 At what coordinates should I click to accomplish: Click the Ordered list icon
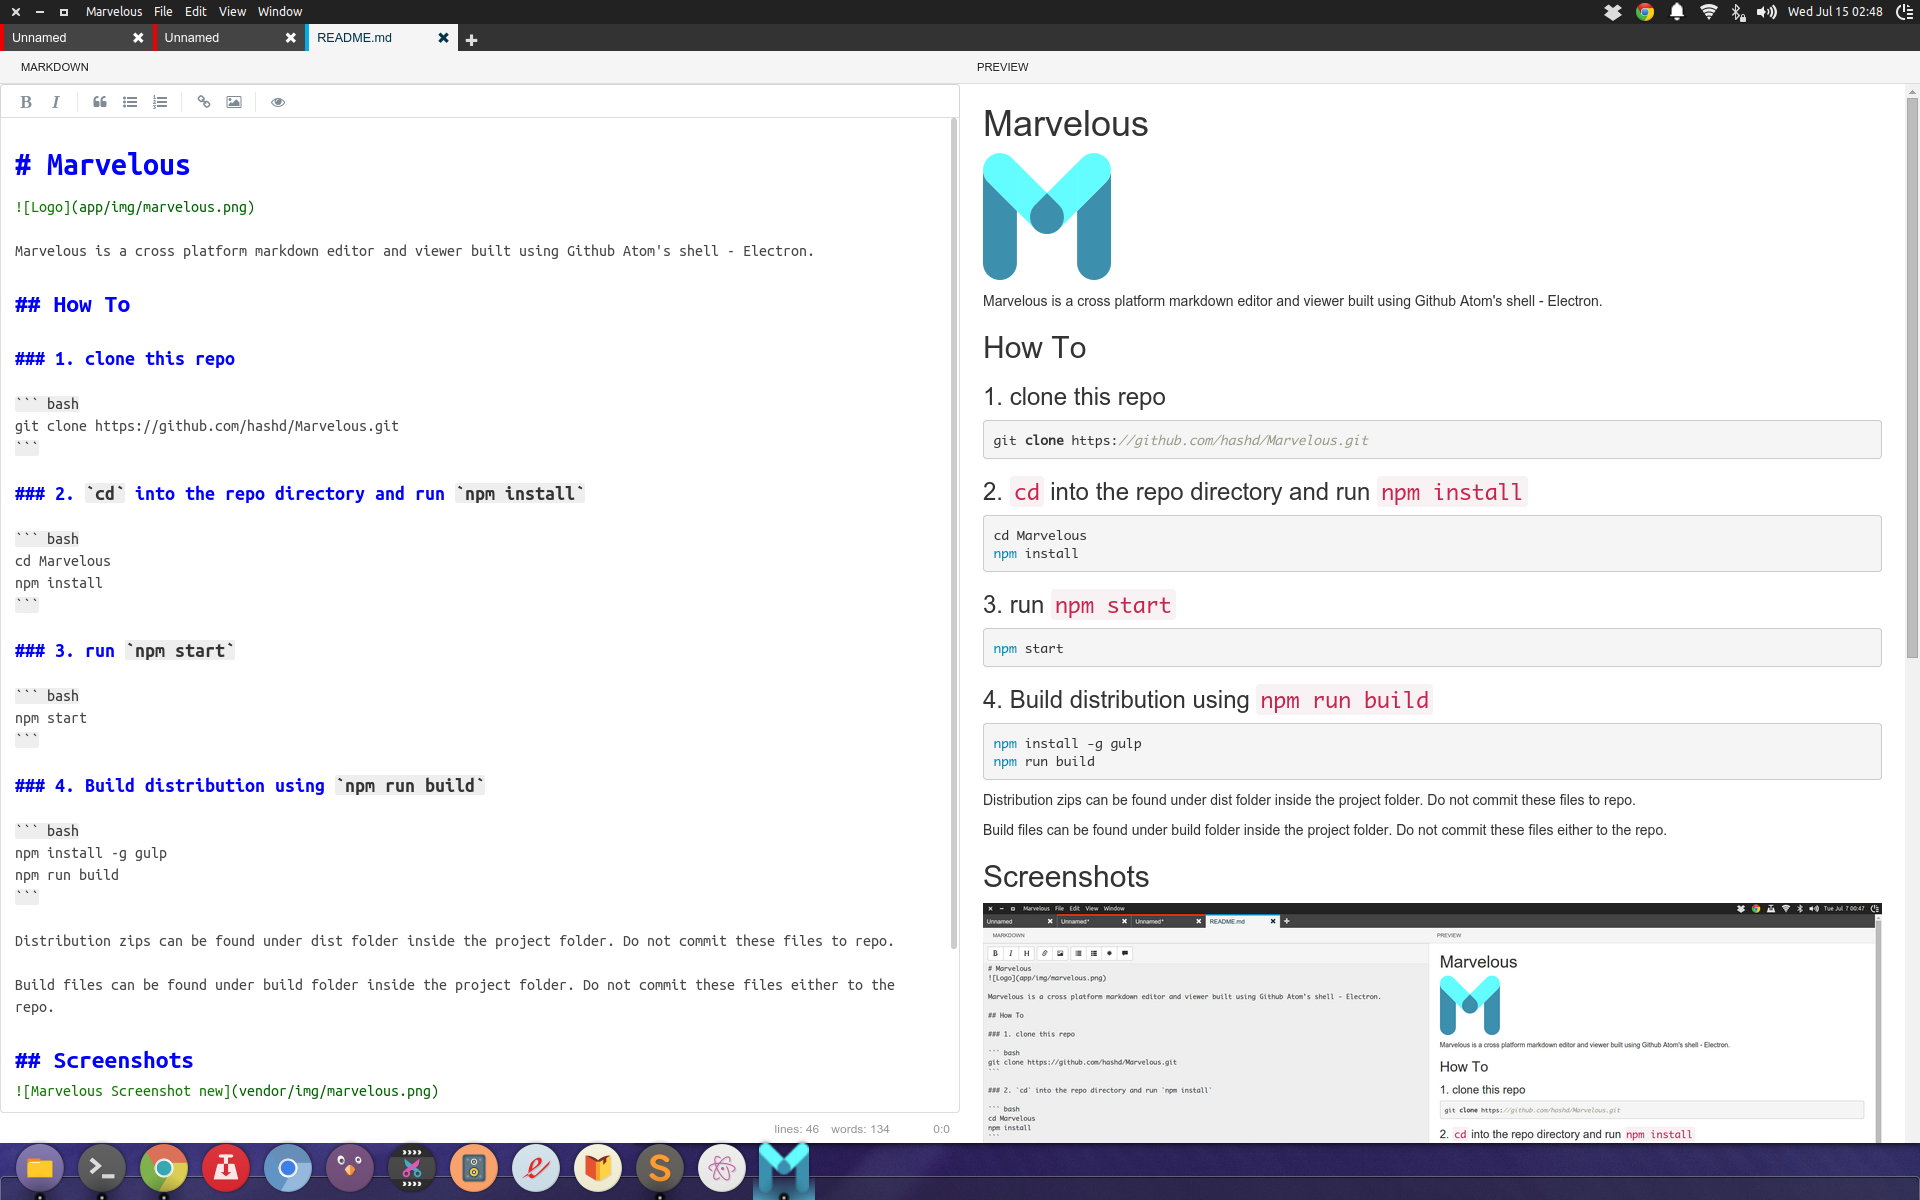tap(162, 101)
